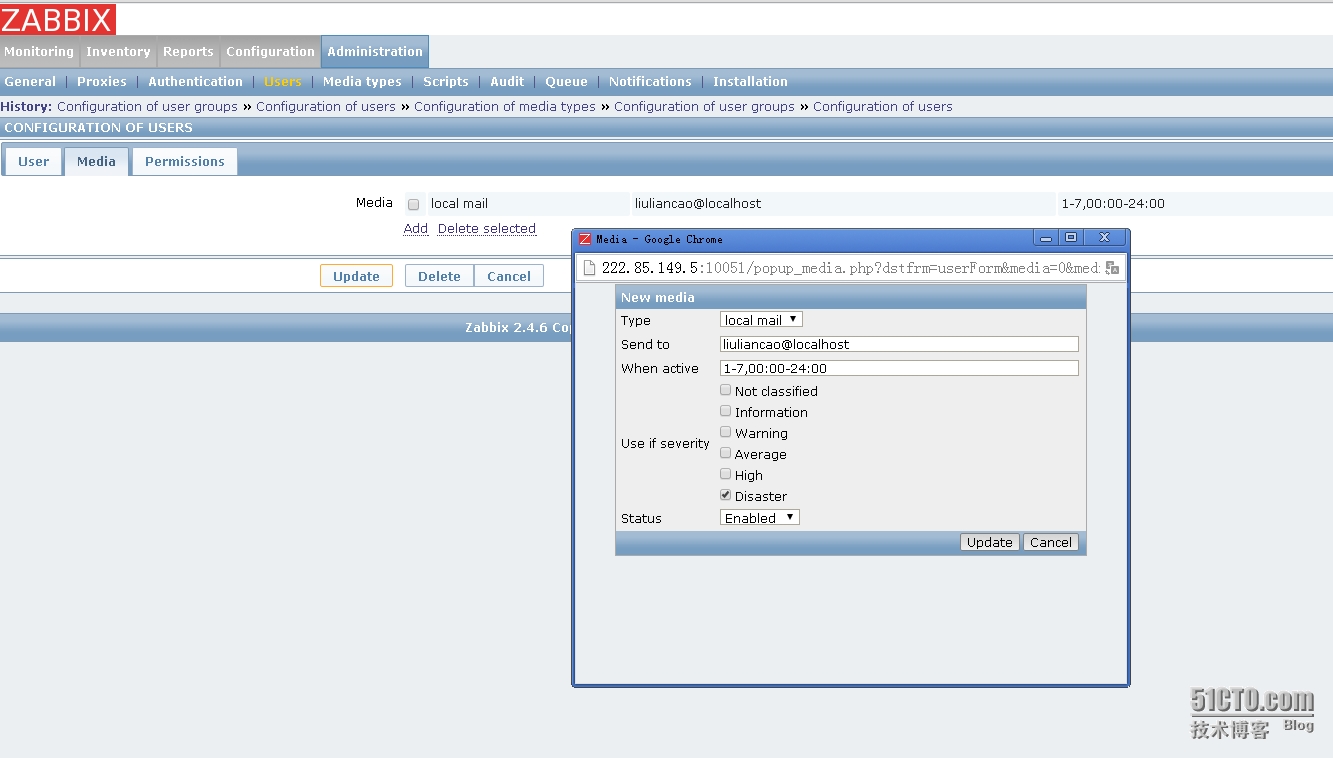Open first history link Configuration of user groups

[147, 106]
